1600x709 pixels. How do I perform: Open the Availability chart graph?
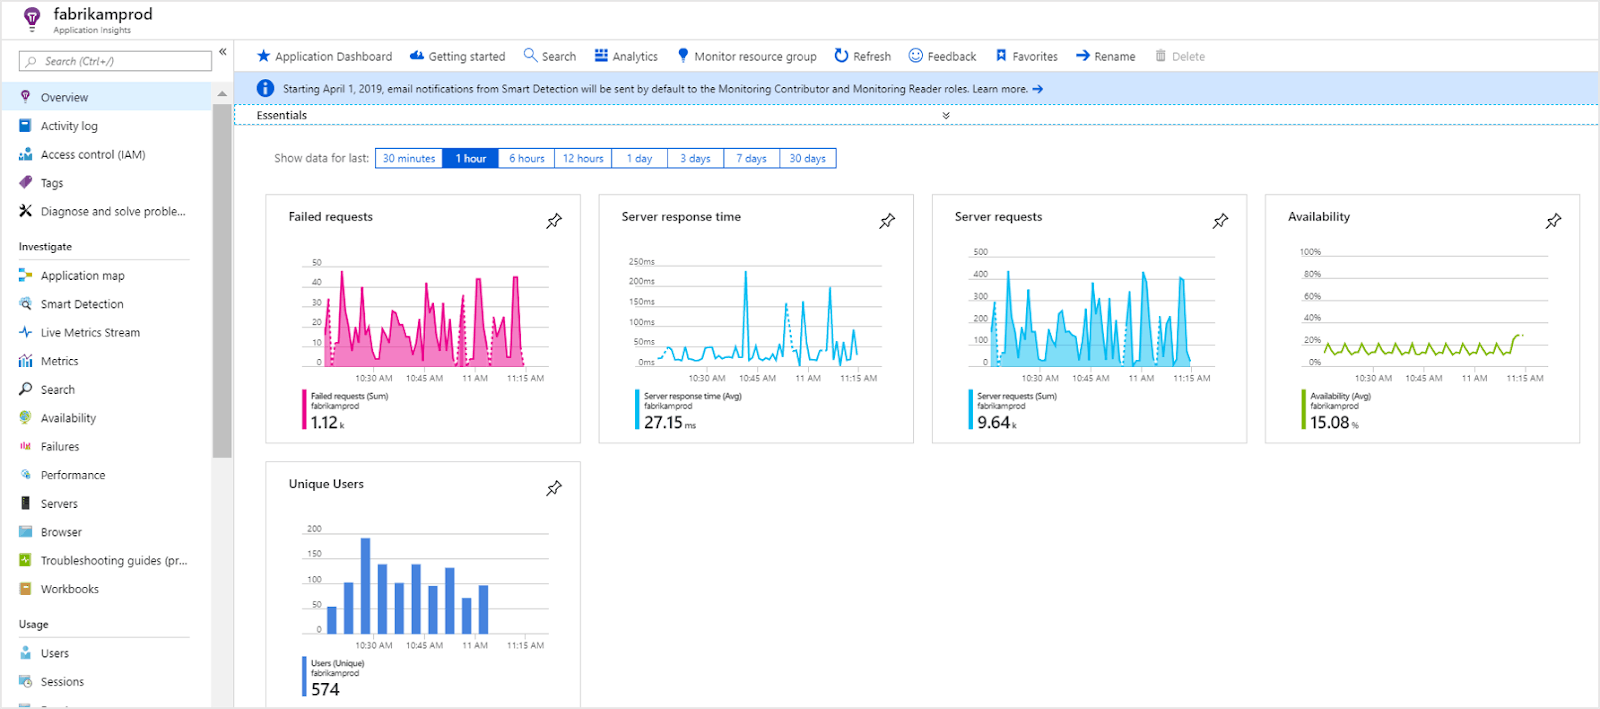[x=1423, y=312]
